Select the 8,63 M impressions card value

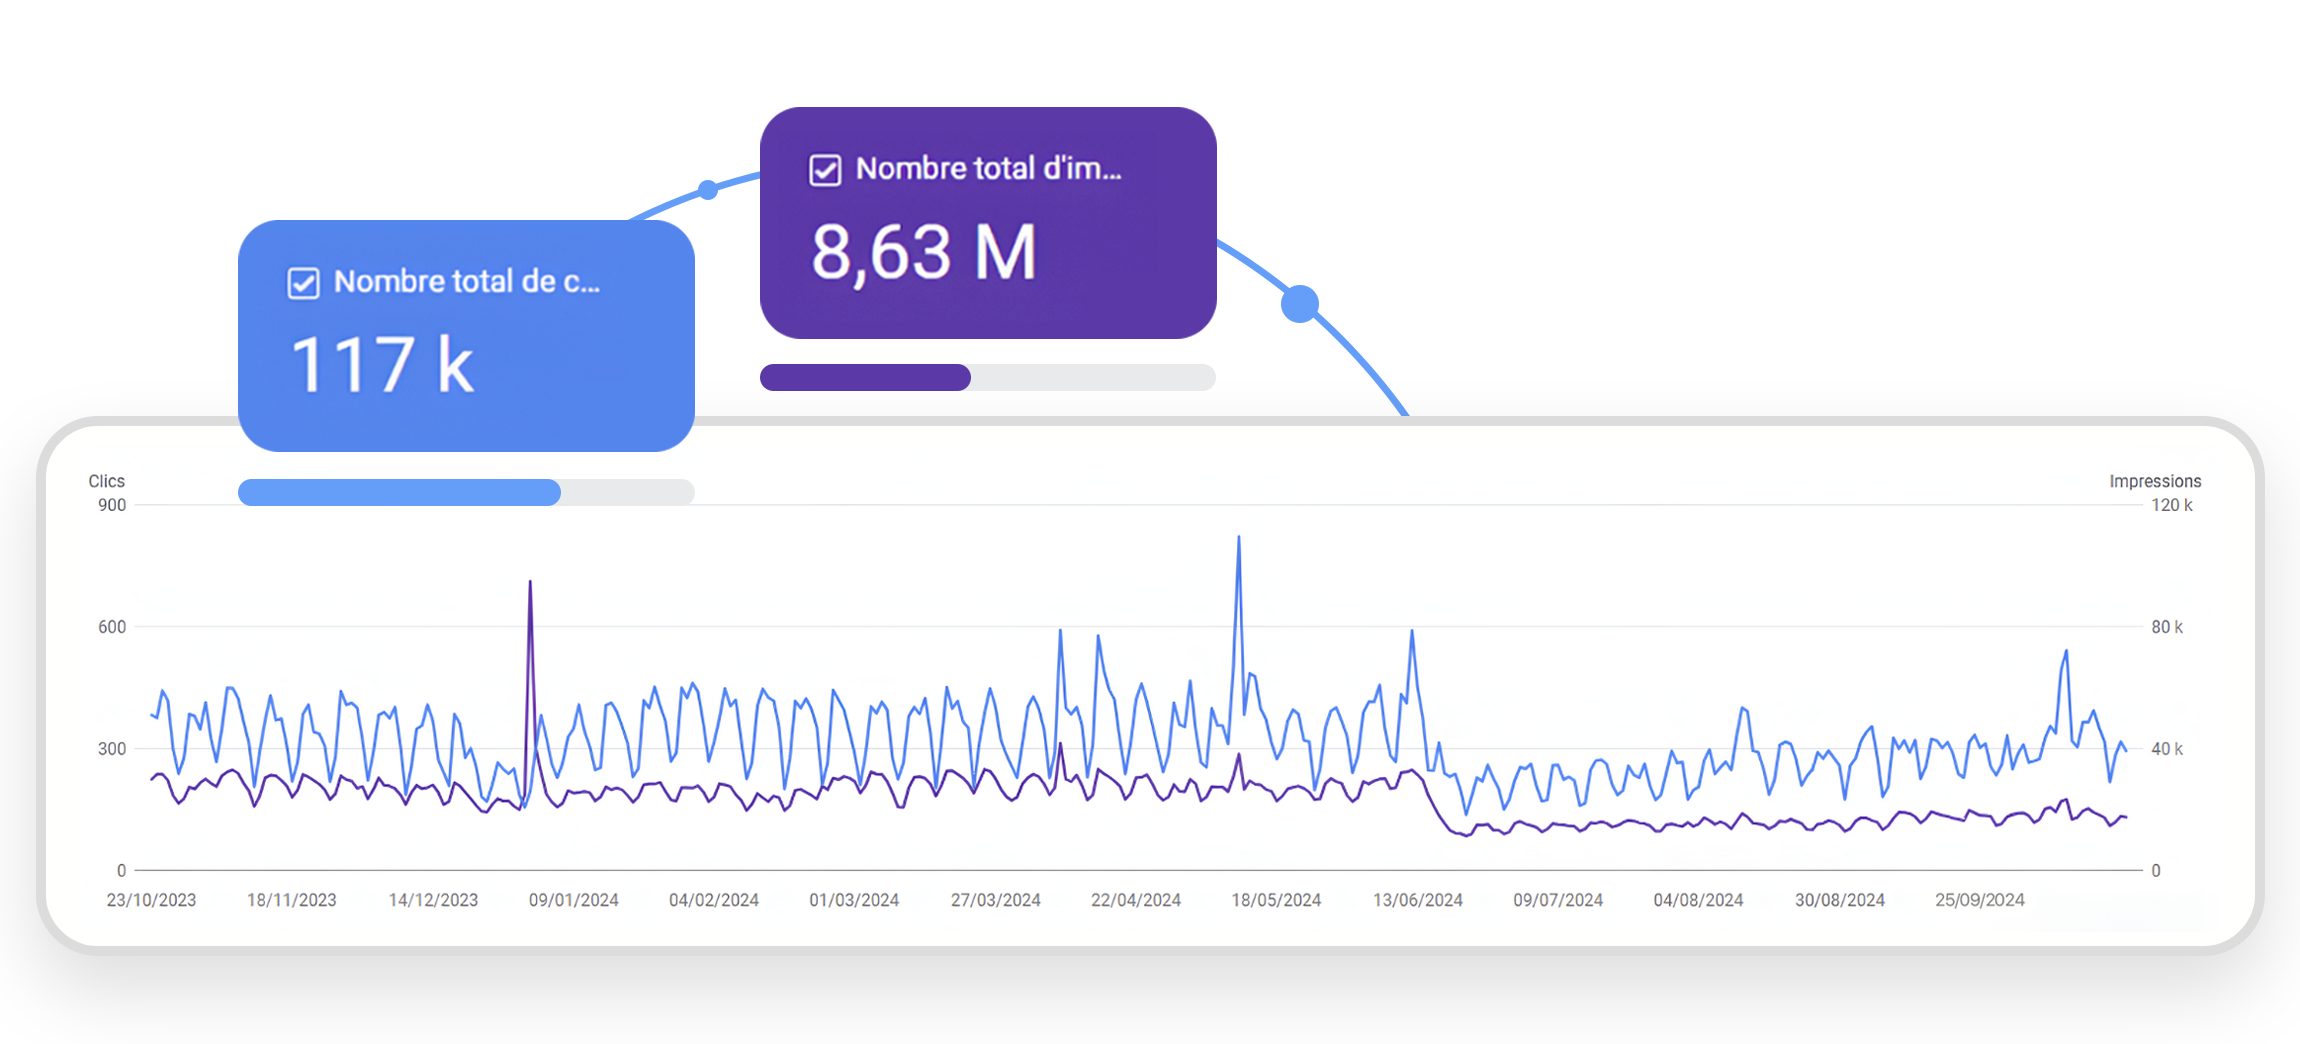tap(924, 252)
